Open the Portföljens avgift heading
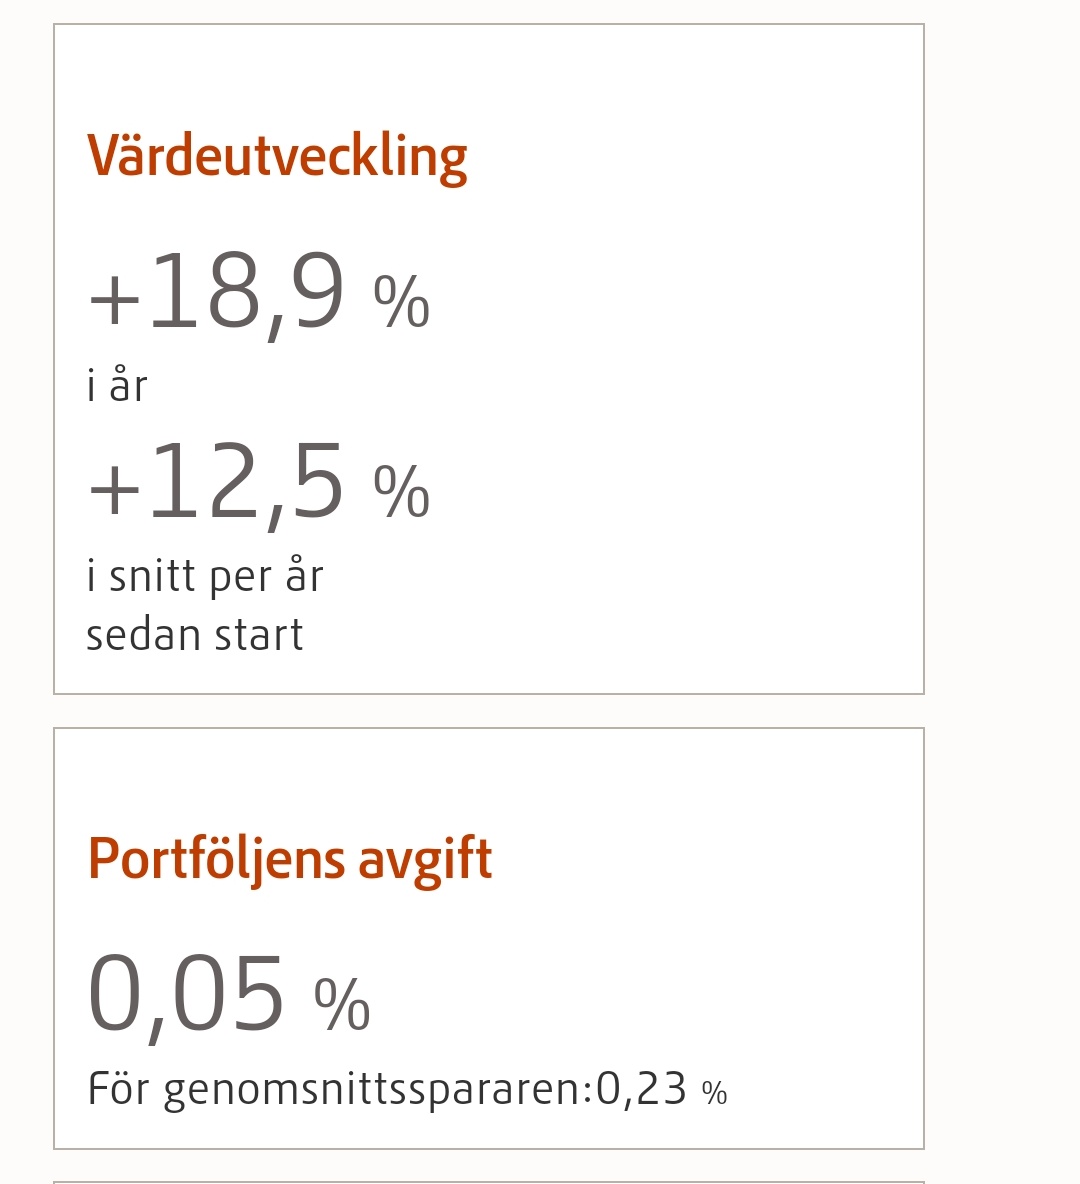This screenshot has width=1080, height=1184. tap(290, 859)
